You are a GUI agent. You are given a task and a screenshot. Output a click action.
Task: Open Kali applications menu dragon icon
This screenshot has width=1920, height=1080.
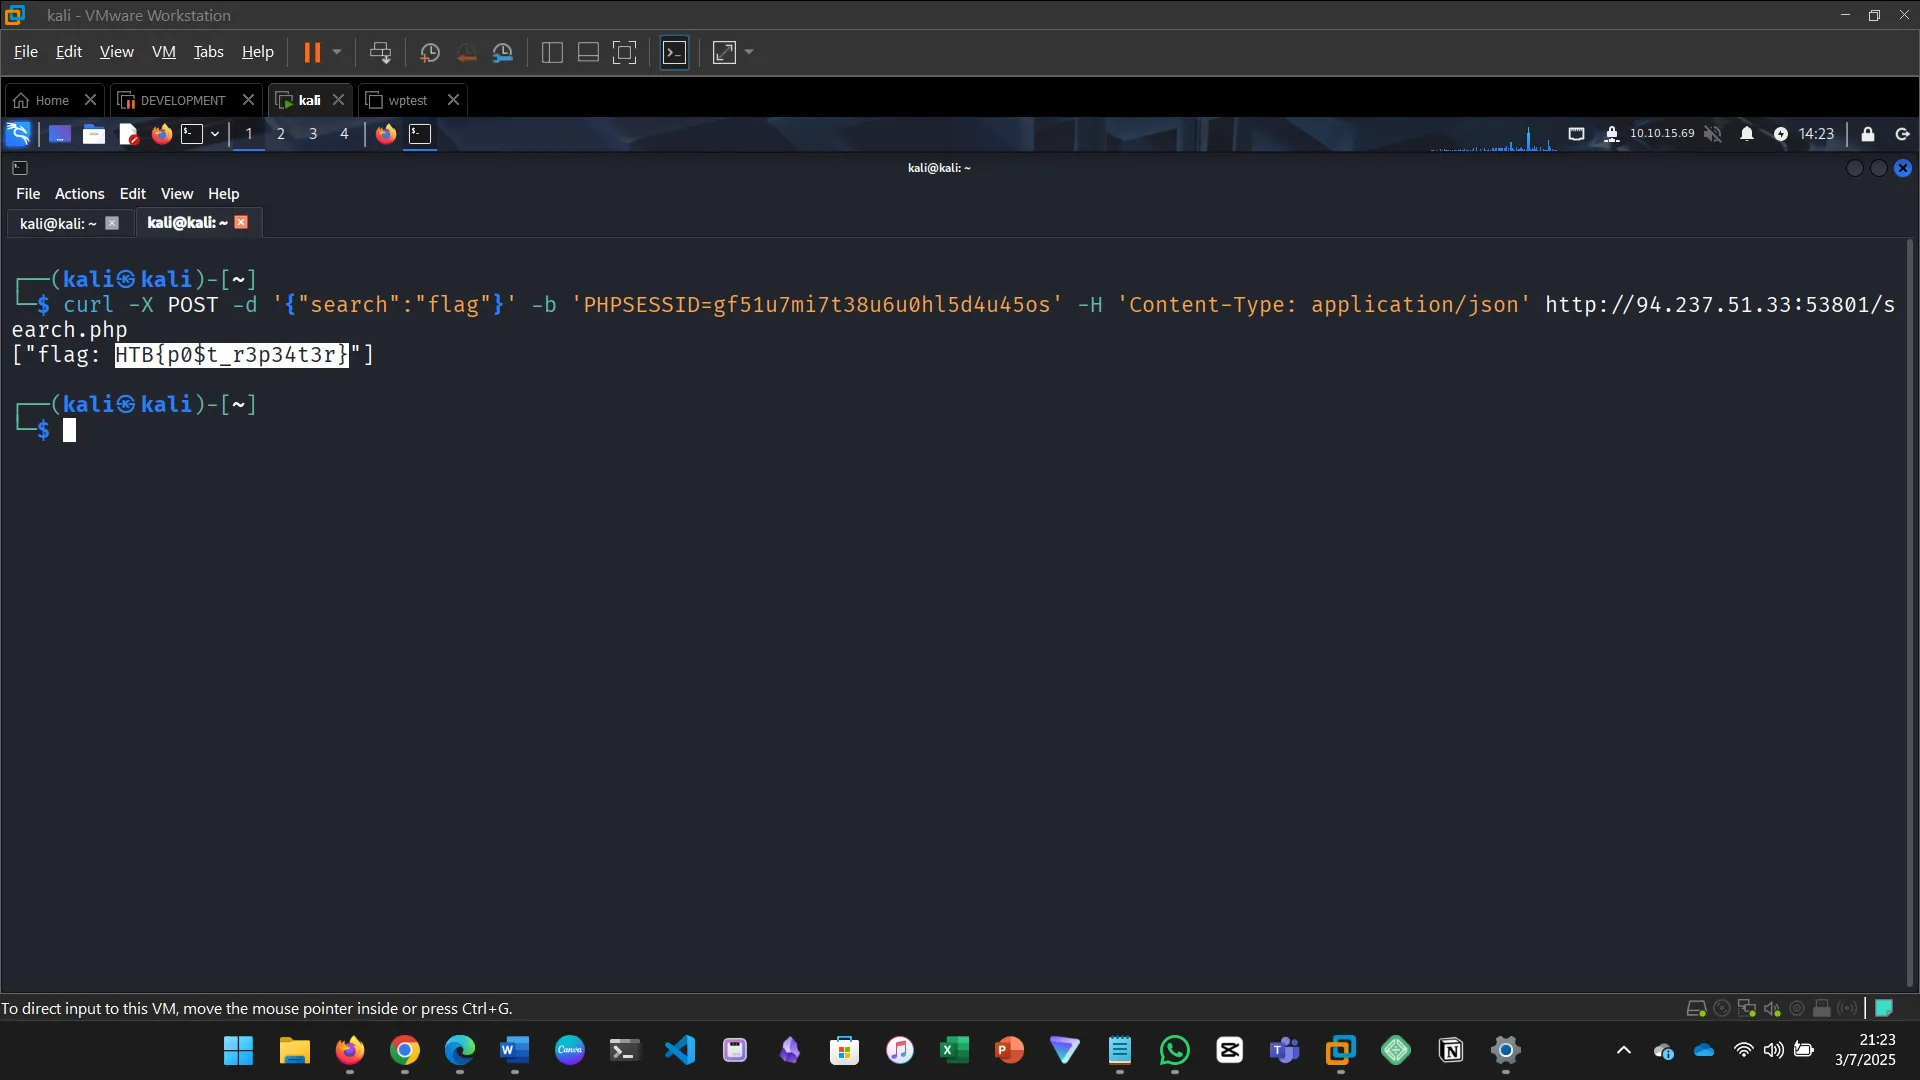pyautogui.click(x=19, y=134)
